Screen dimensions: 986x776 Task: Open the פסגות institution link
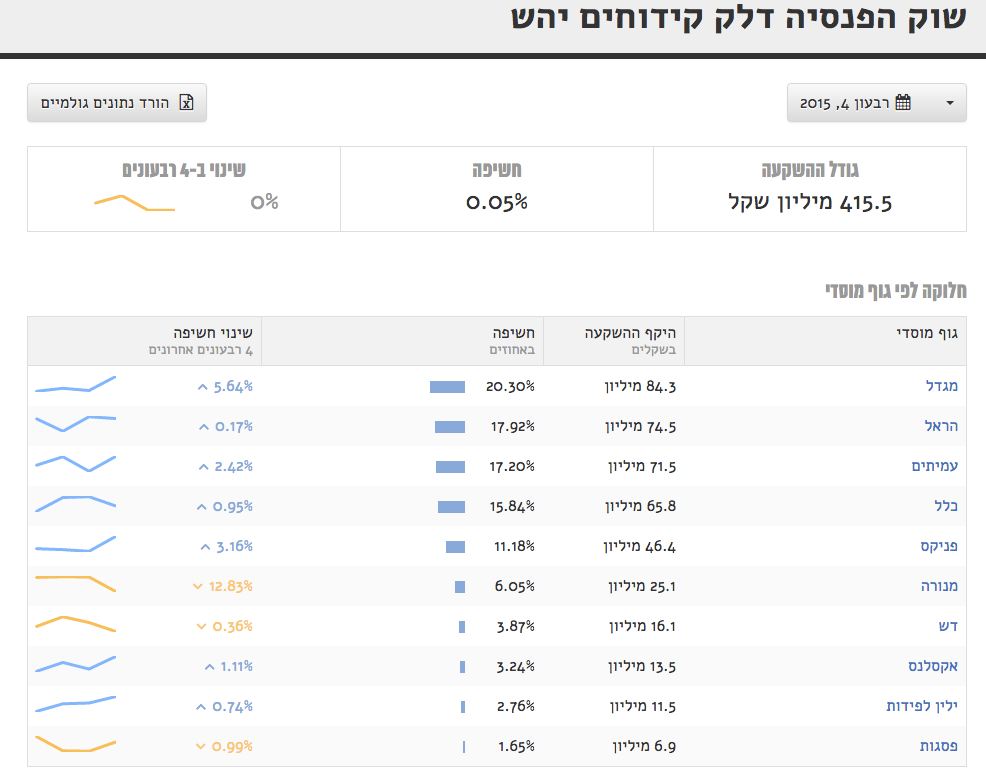coord(938,746)
